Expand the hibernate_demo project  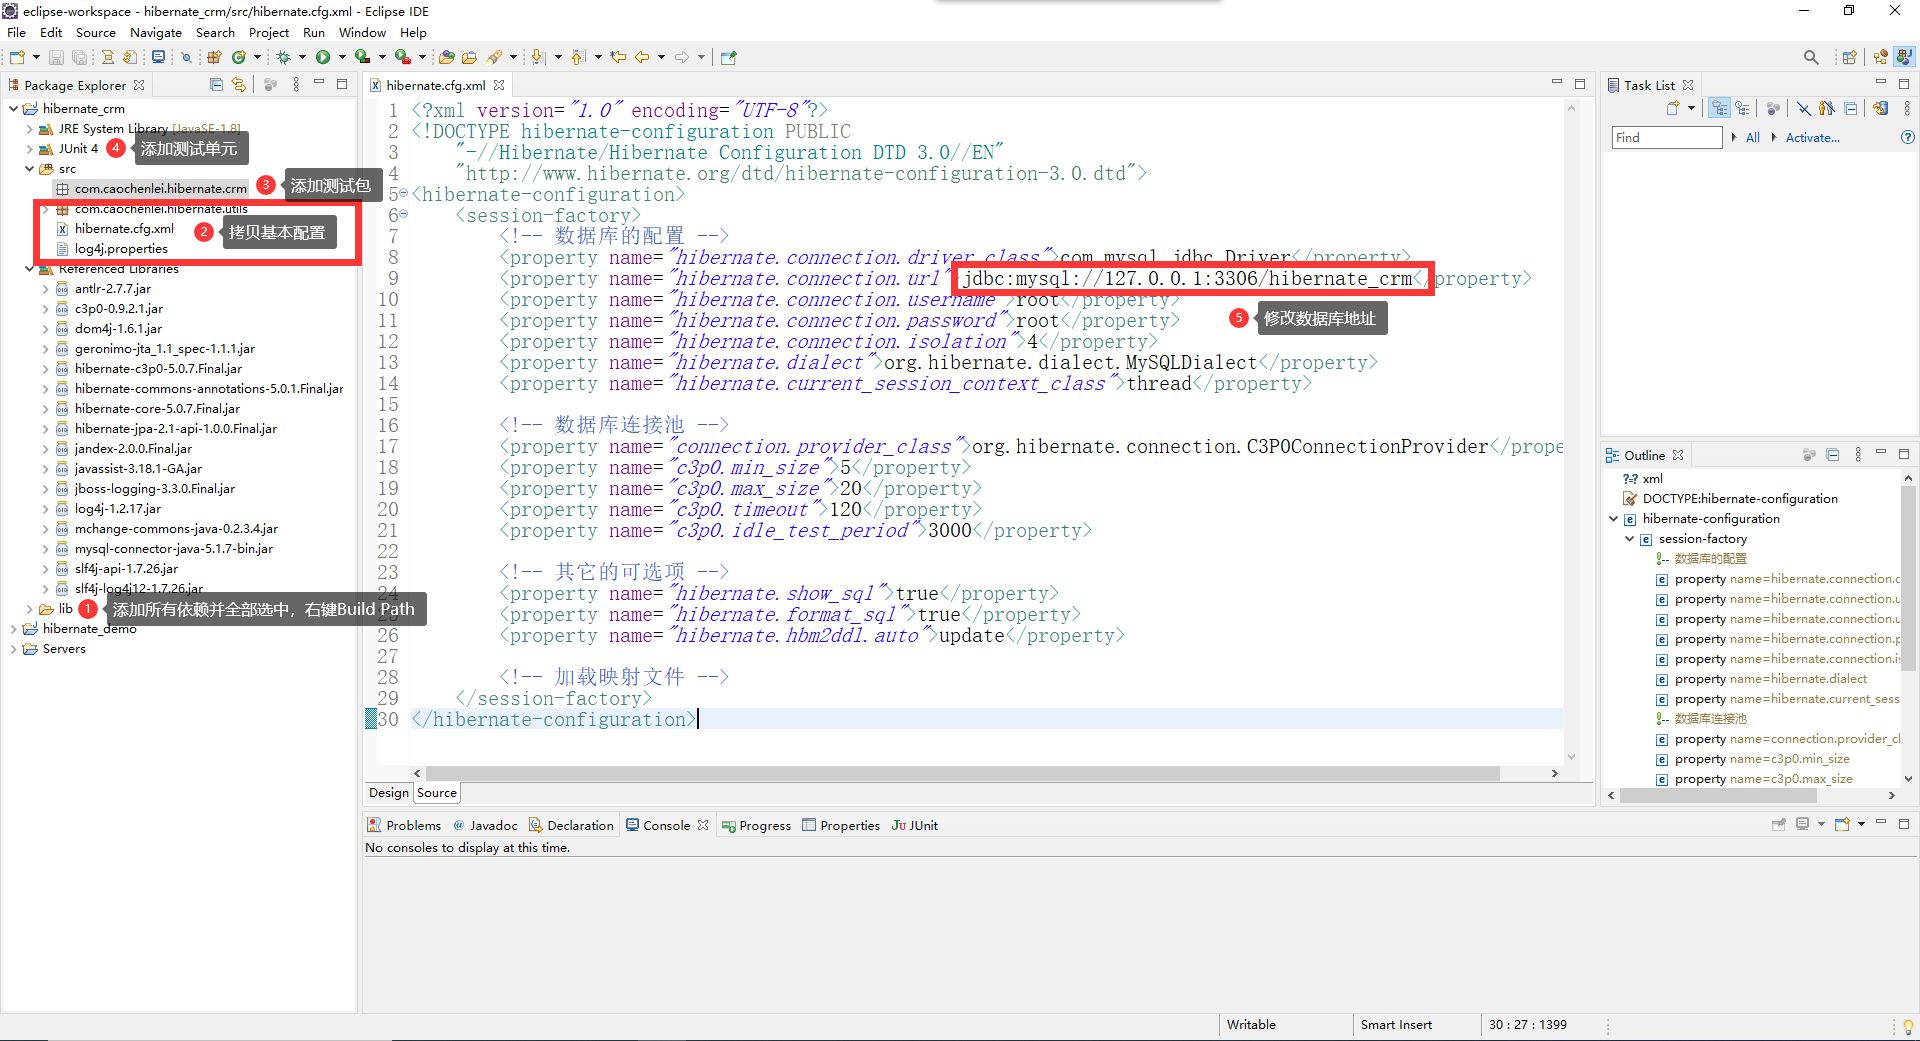tap(13, 628)
